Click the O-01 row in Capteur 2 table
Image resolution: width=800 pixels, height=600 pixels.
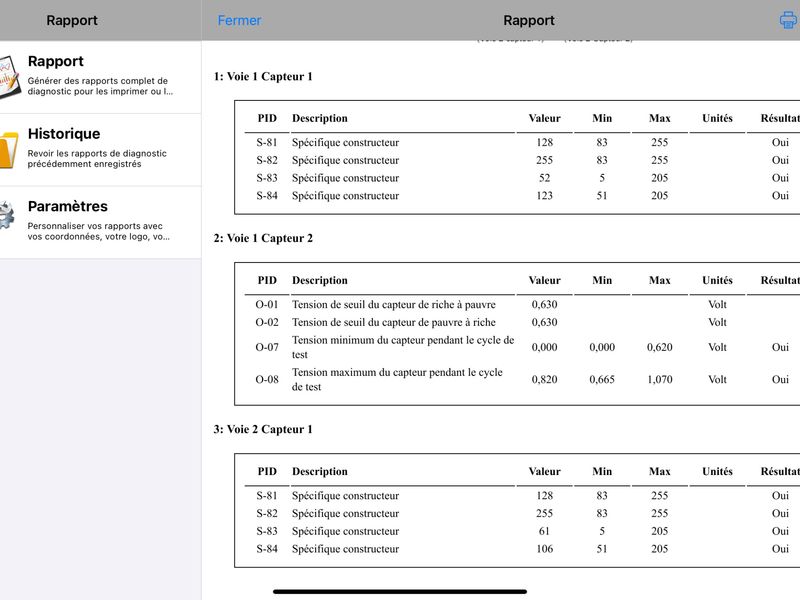pos(522,305)
